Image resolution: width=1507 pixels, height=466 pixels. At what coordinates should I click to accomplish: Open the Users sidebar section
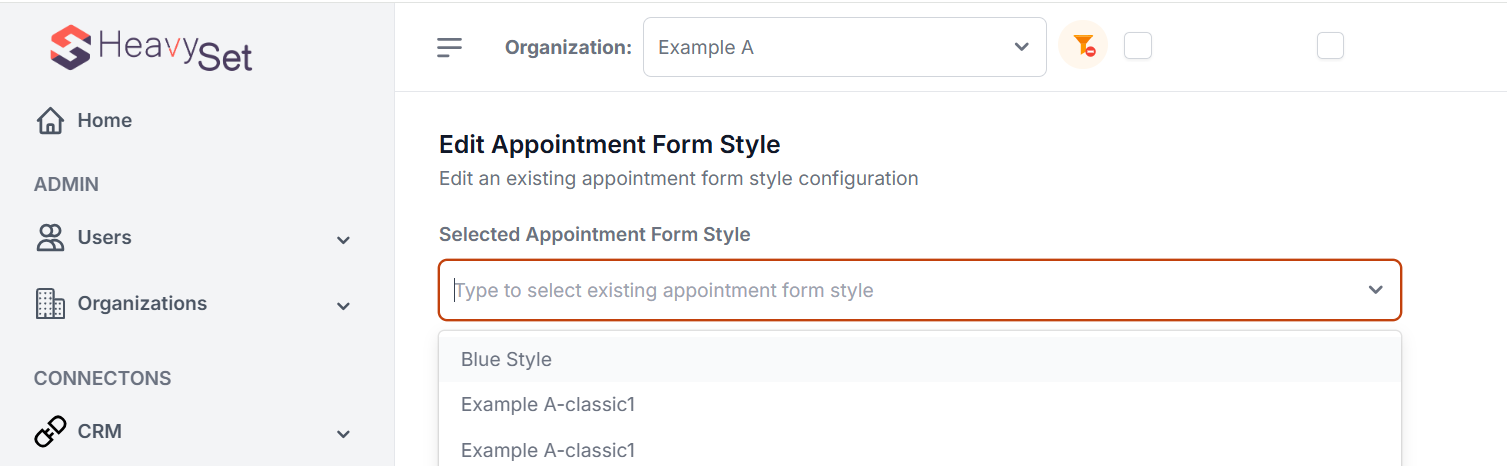pyautogui.click(x=104, y=238)
